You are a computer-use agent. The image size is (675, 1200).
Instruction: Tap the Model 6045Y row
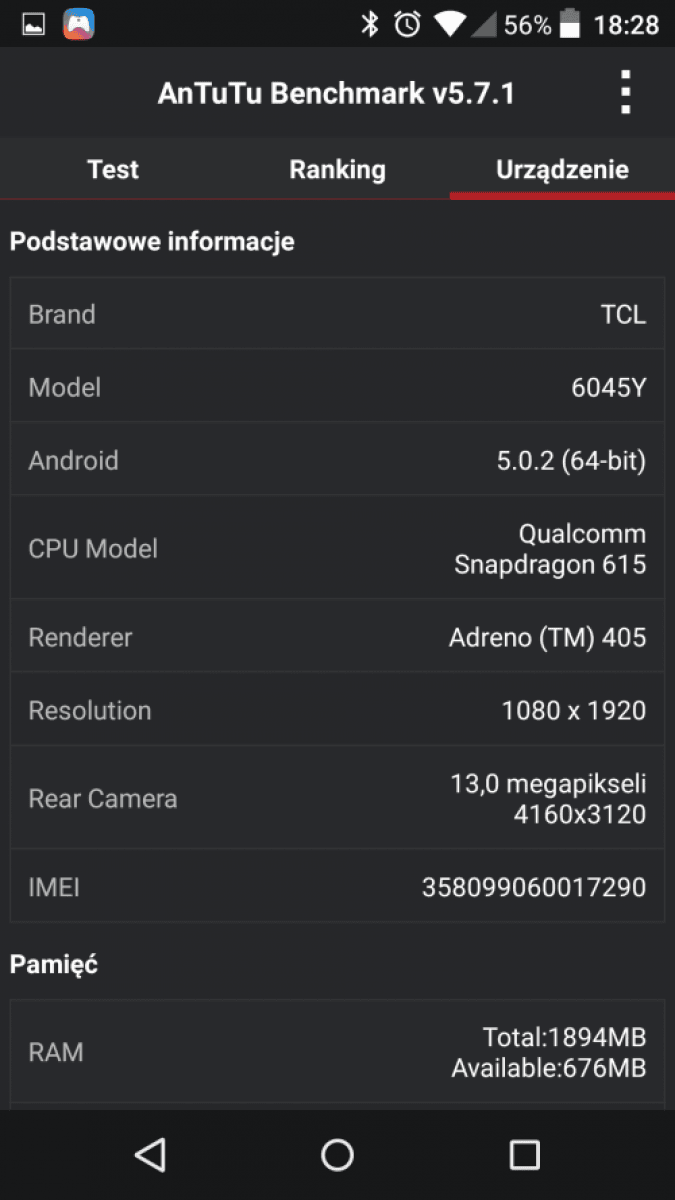337,387
